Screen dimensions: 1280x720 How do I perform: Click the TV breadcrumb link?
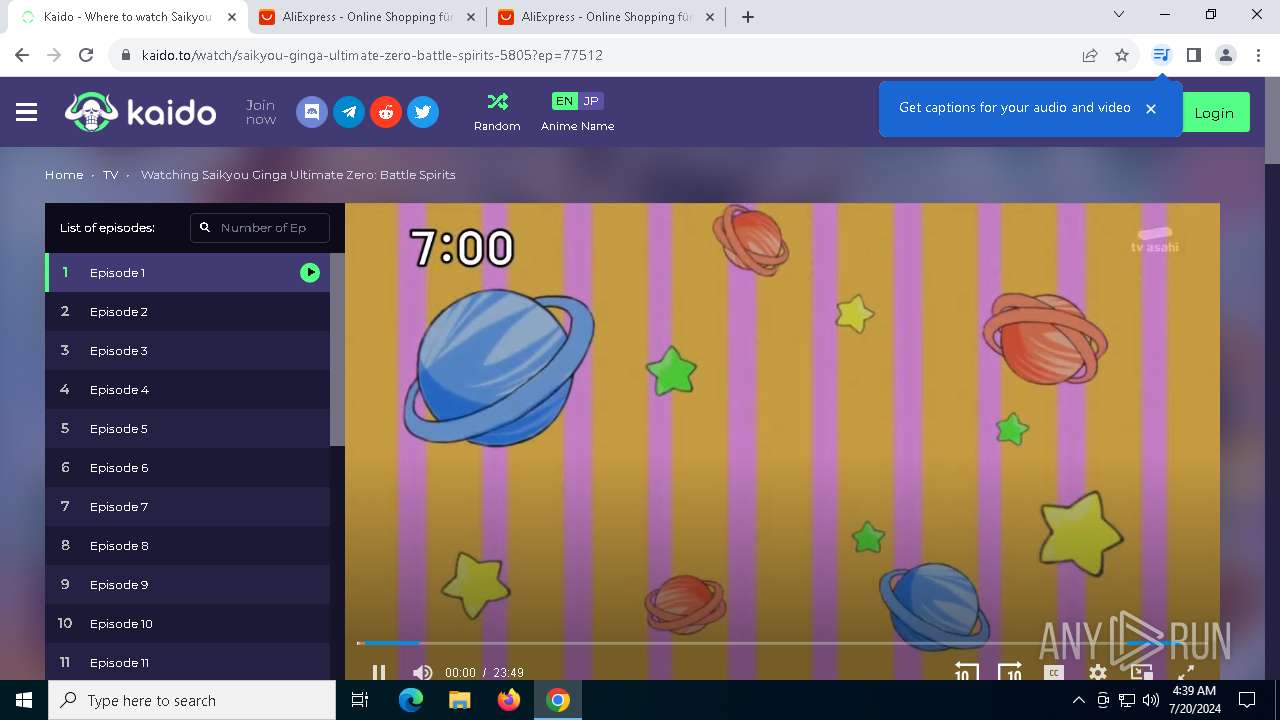pos(110,175)
